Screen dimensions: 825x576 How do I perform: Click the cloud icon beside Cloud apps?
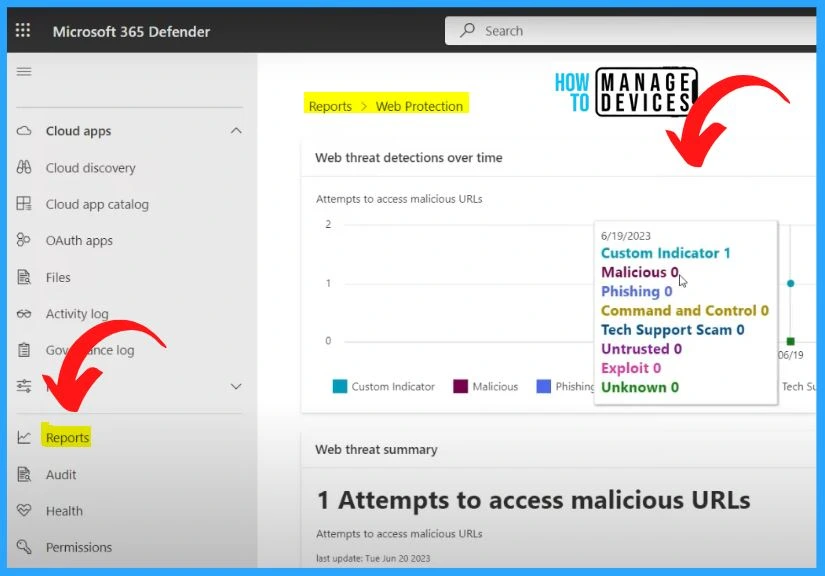(24, 130)
